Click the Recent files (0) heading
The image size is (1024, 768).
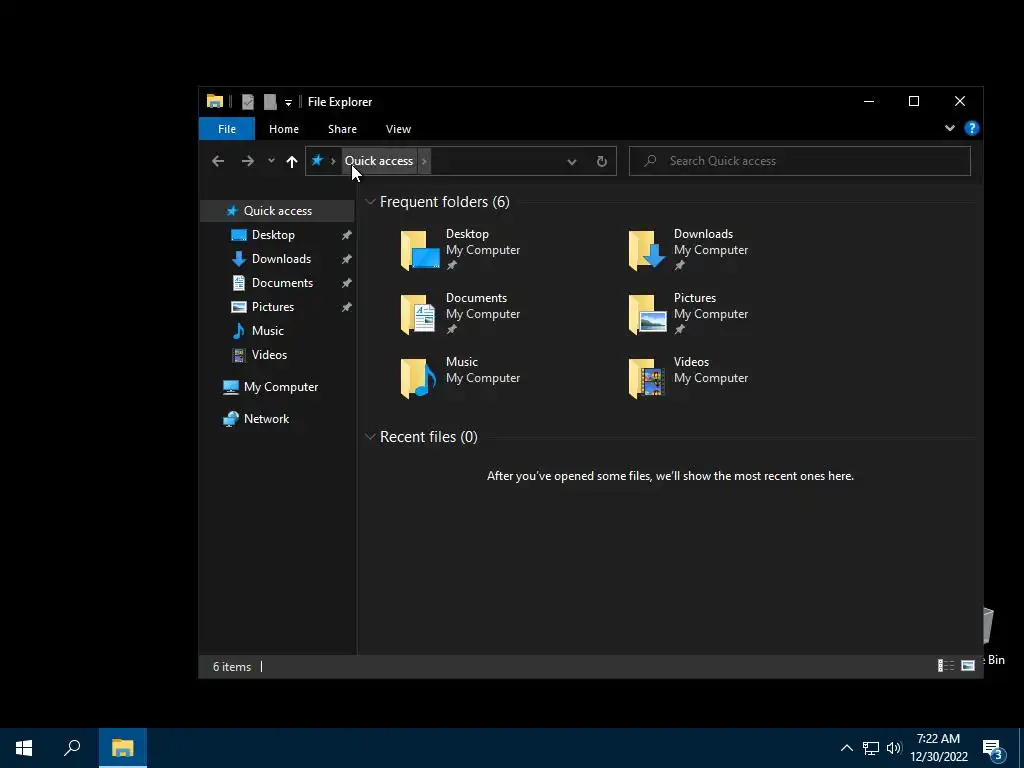(428, 436)
